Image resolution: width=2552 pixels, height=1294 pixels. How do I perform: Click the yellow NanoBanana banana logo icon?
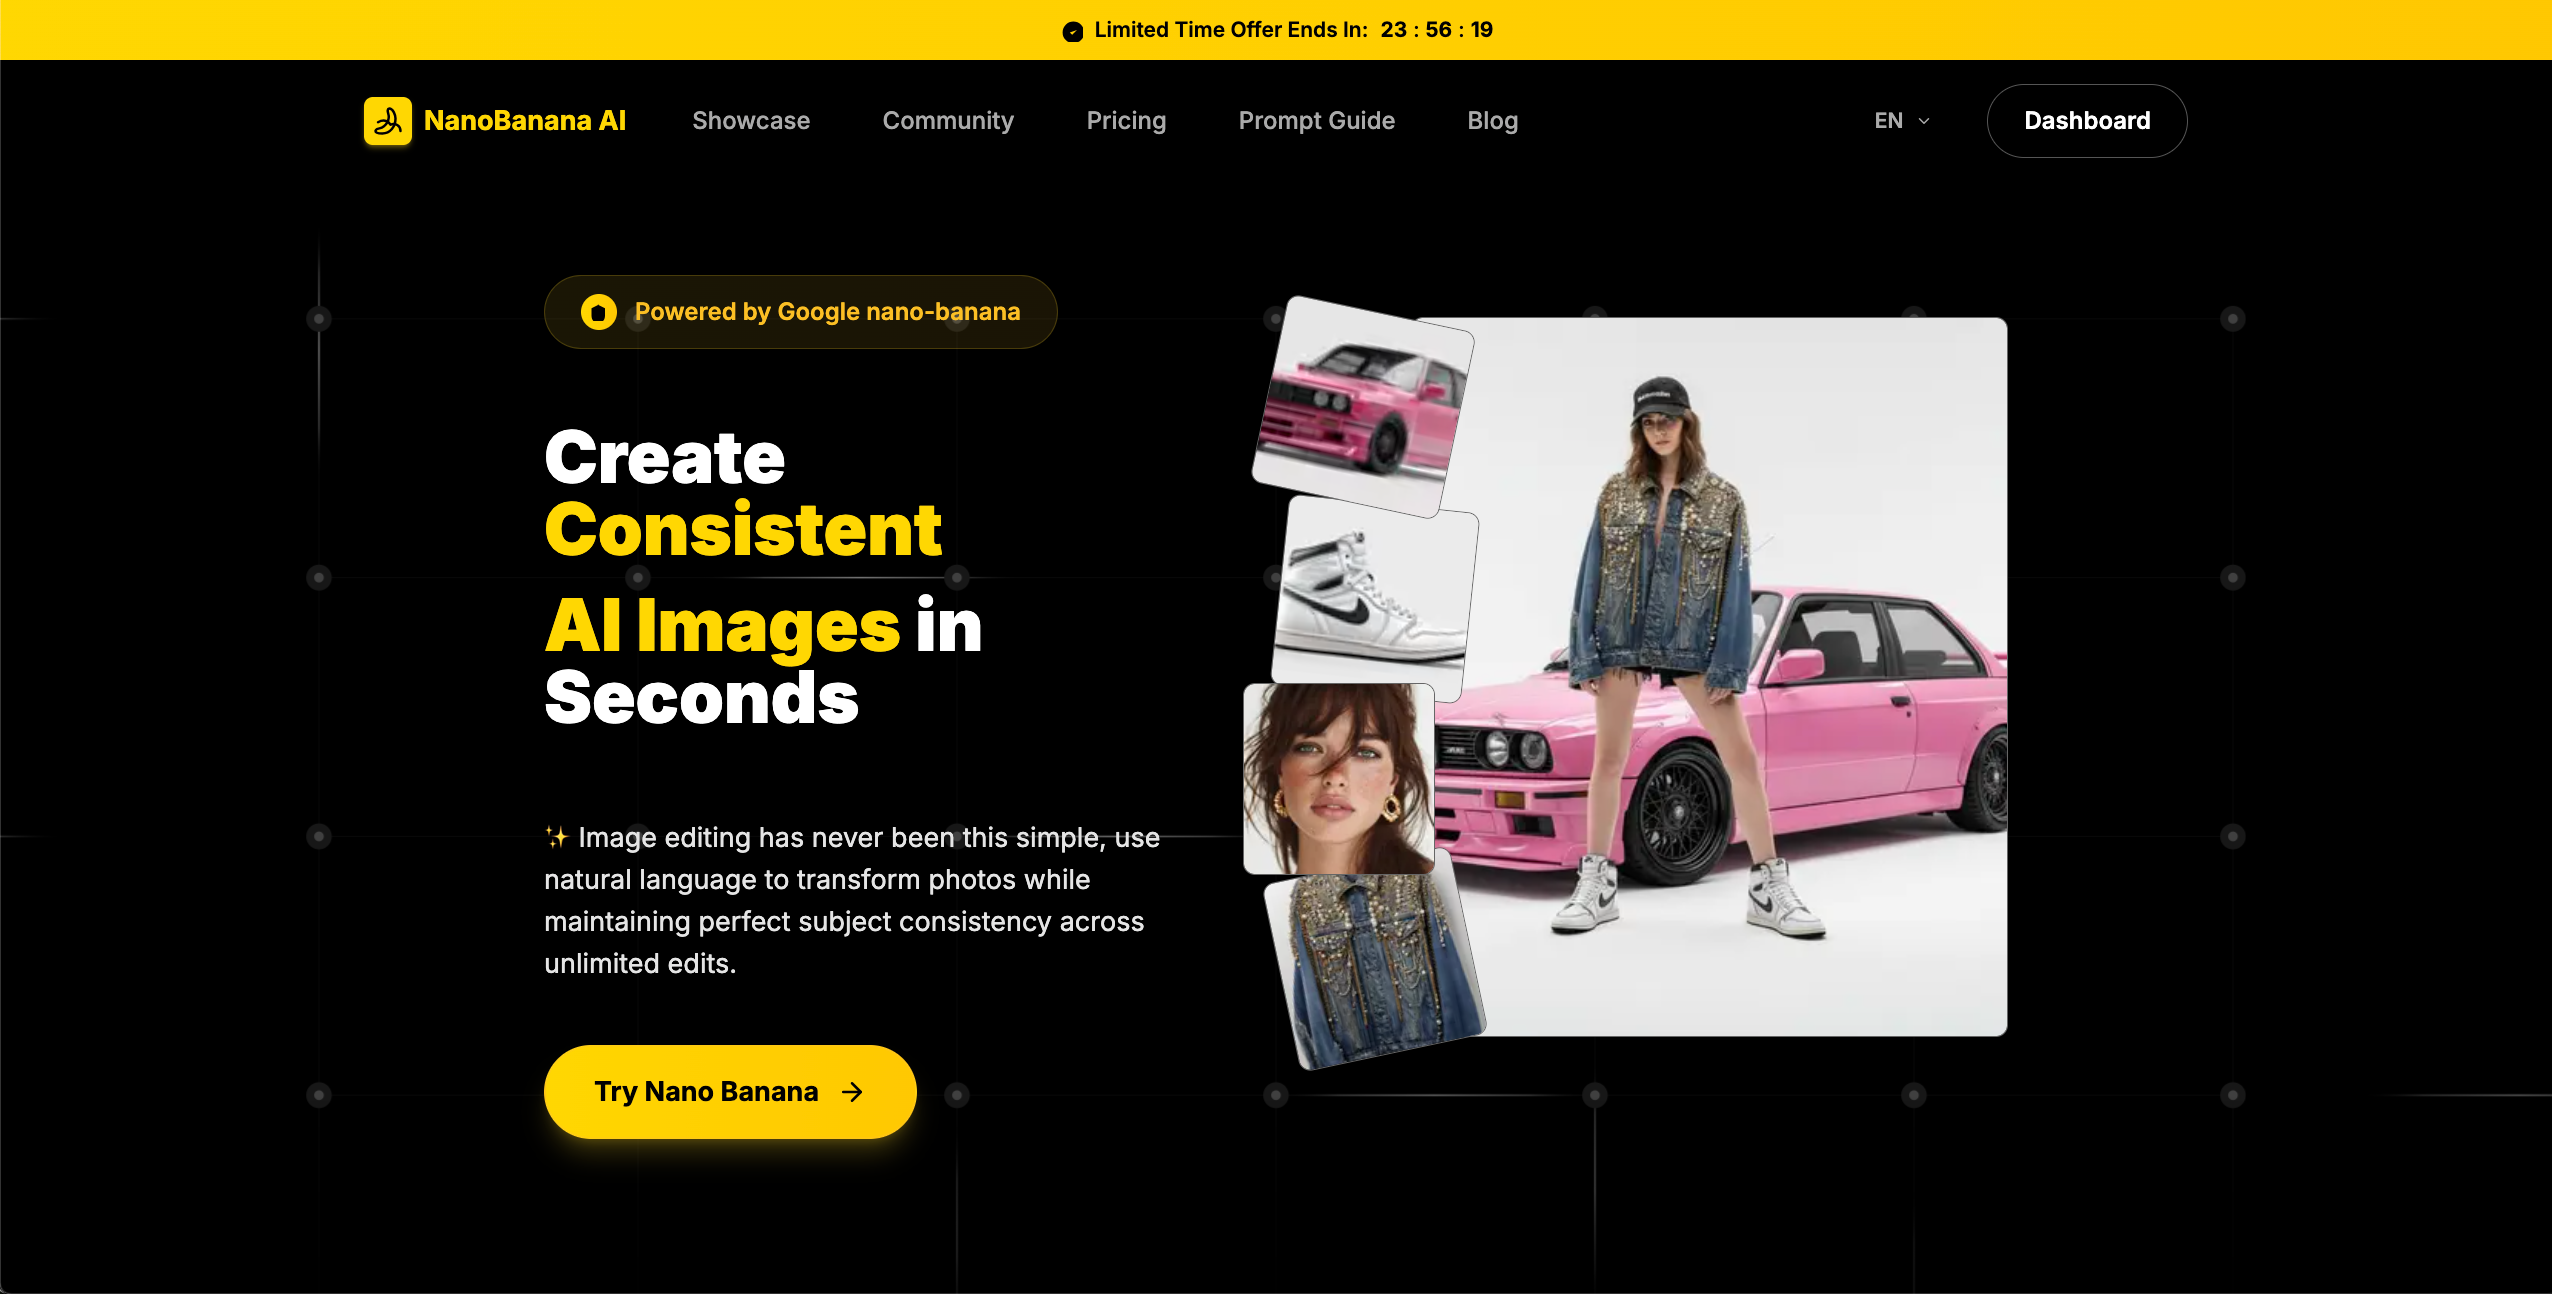[388, 120]
